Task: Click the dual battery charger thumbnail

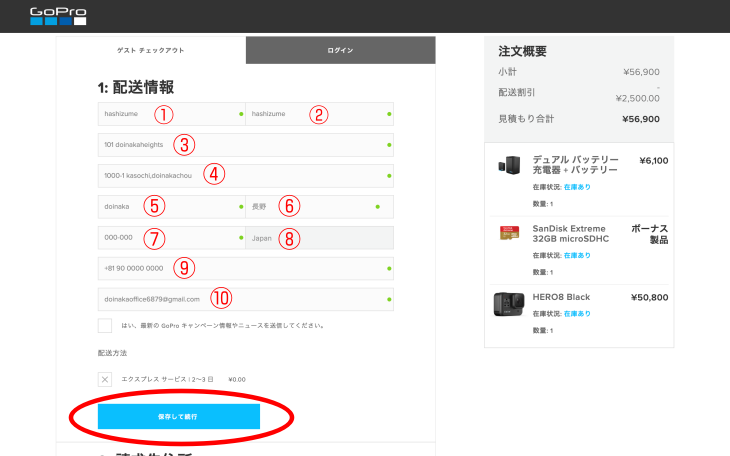Action: coord(509,165)
